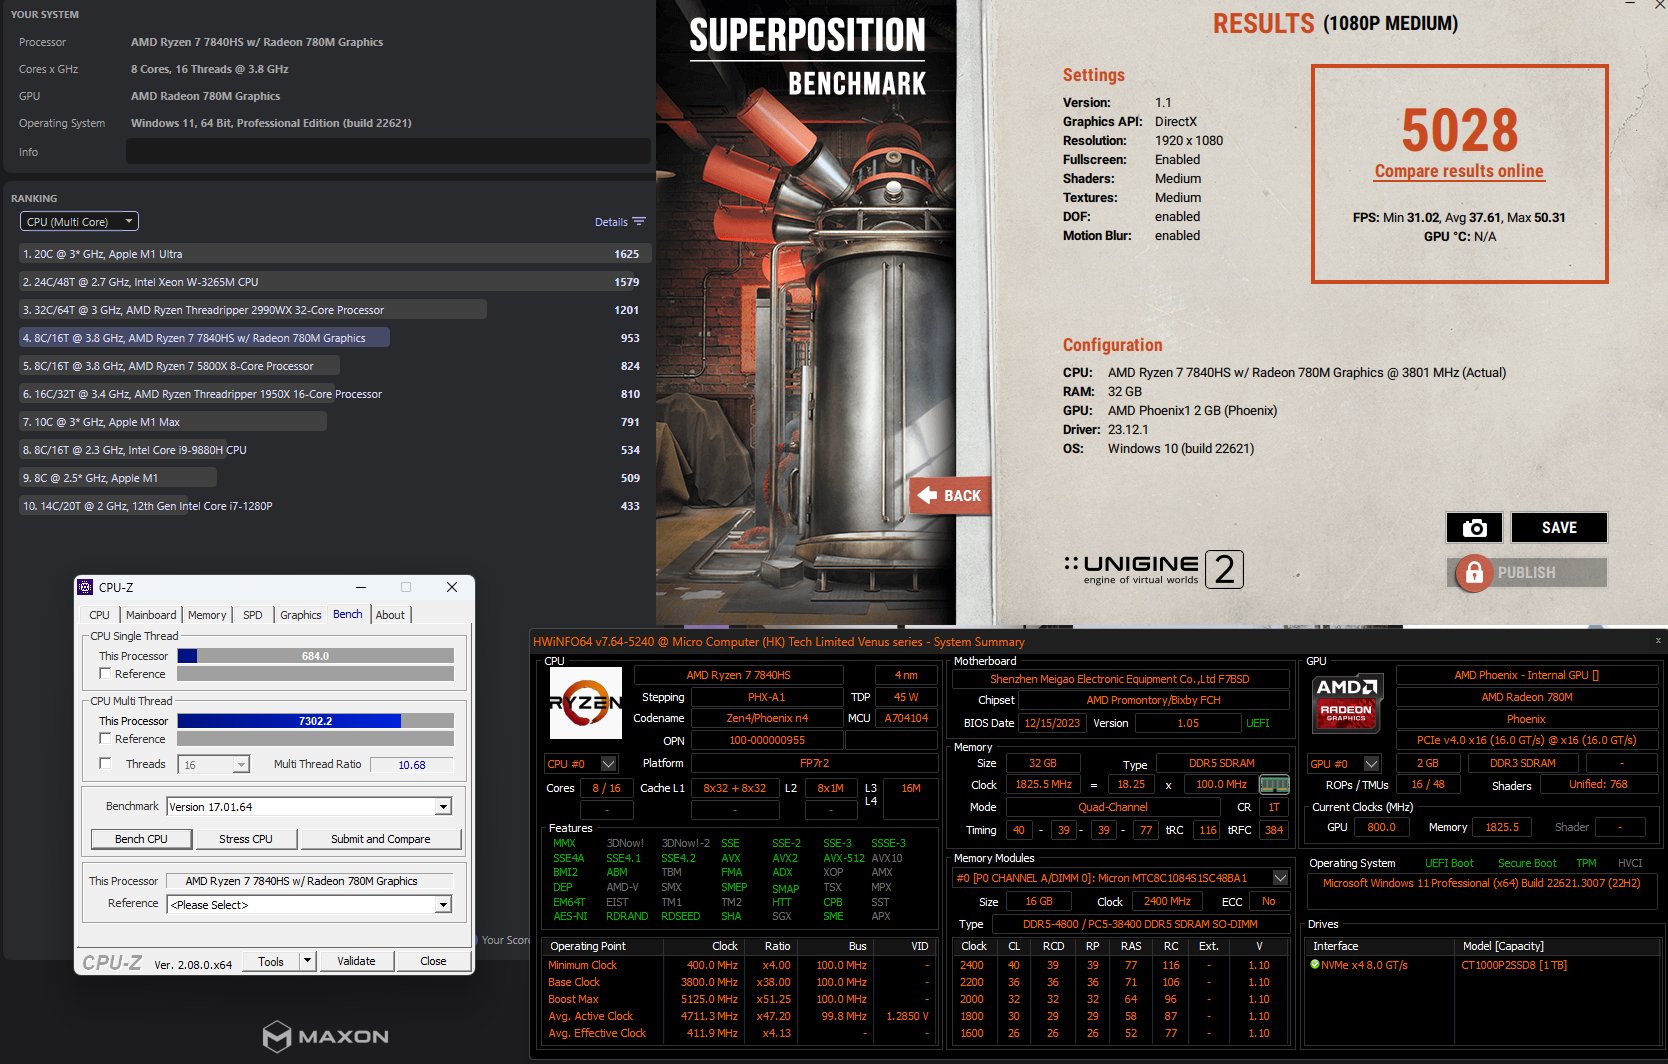This screenshot has width=1668, height=1064.
Task: Open the CPU #0 selector in HWiNFO
Action: click(x=581, y=764)
